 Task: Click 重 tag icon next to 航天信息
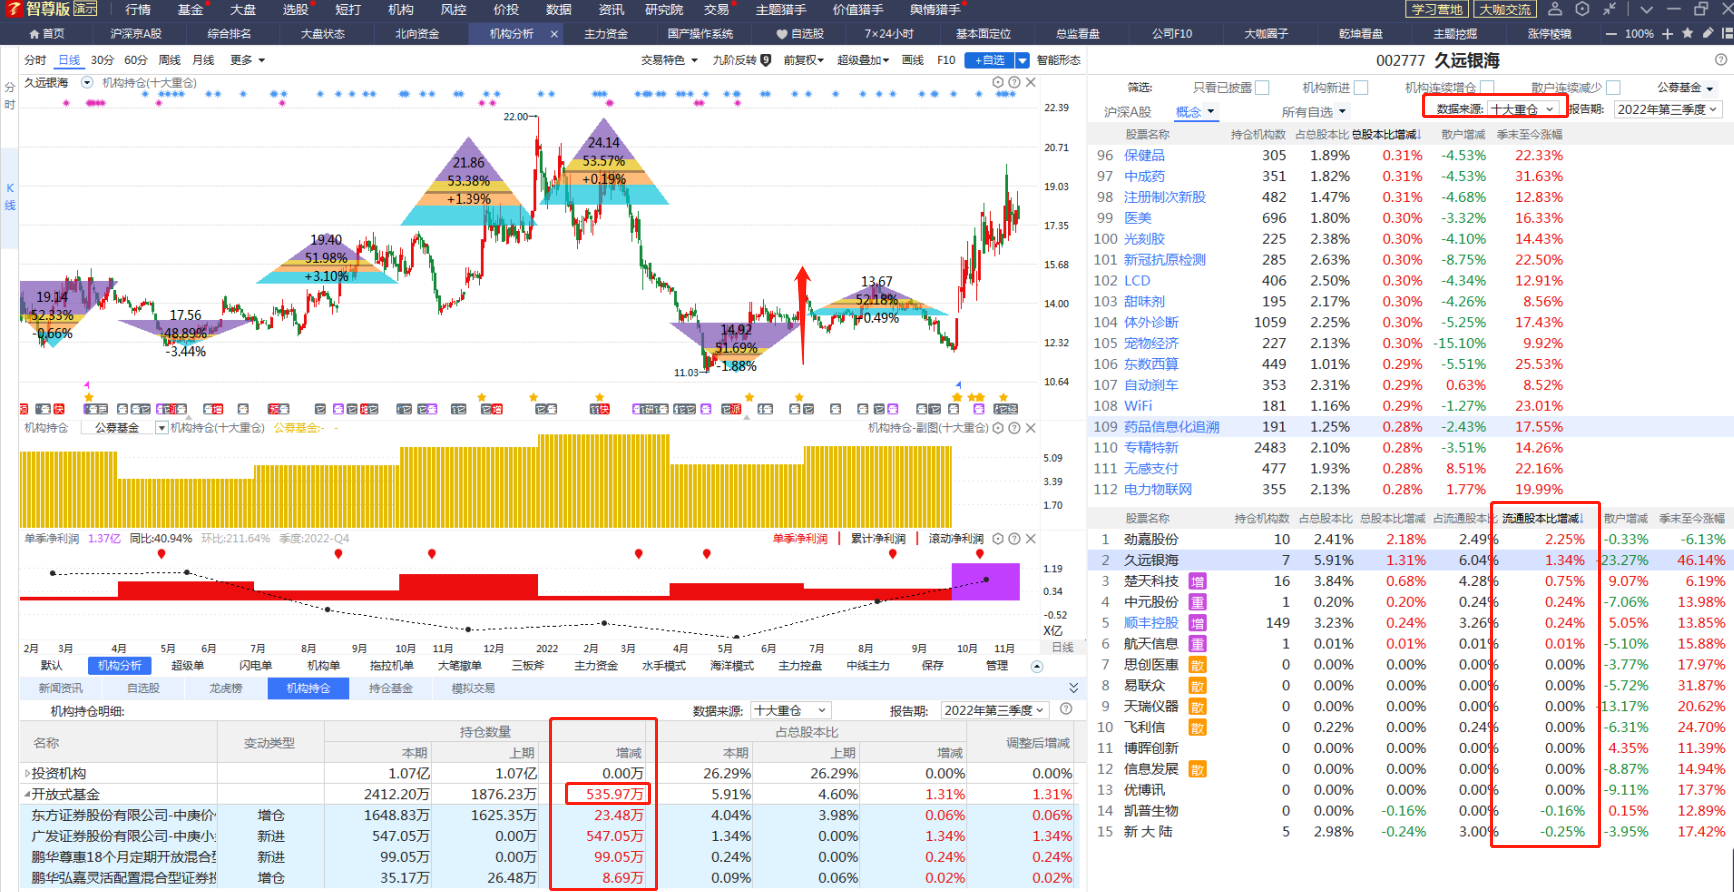tap(1197, 644)
